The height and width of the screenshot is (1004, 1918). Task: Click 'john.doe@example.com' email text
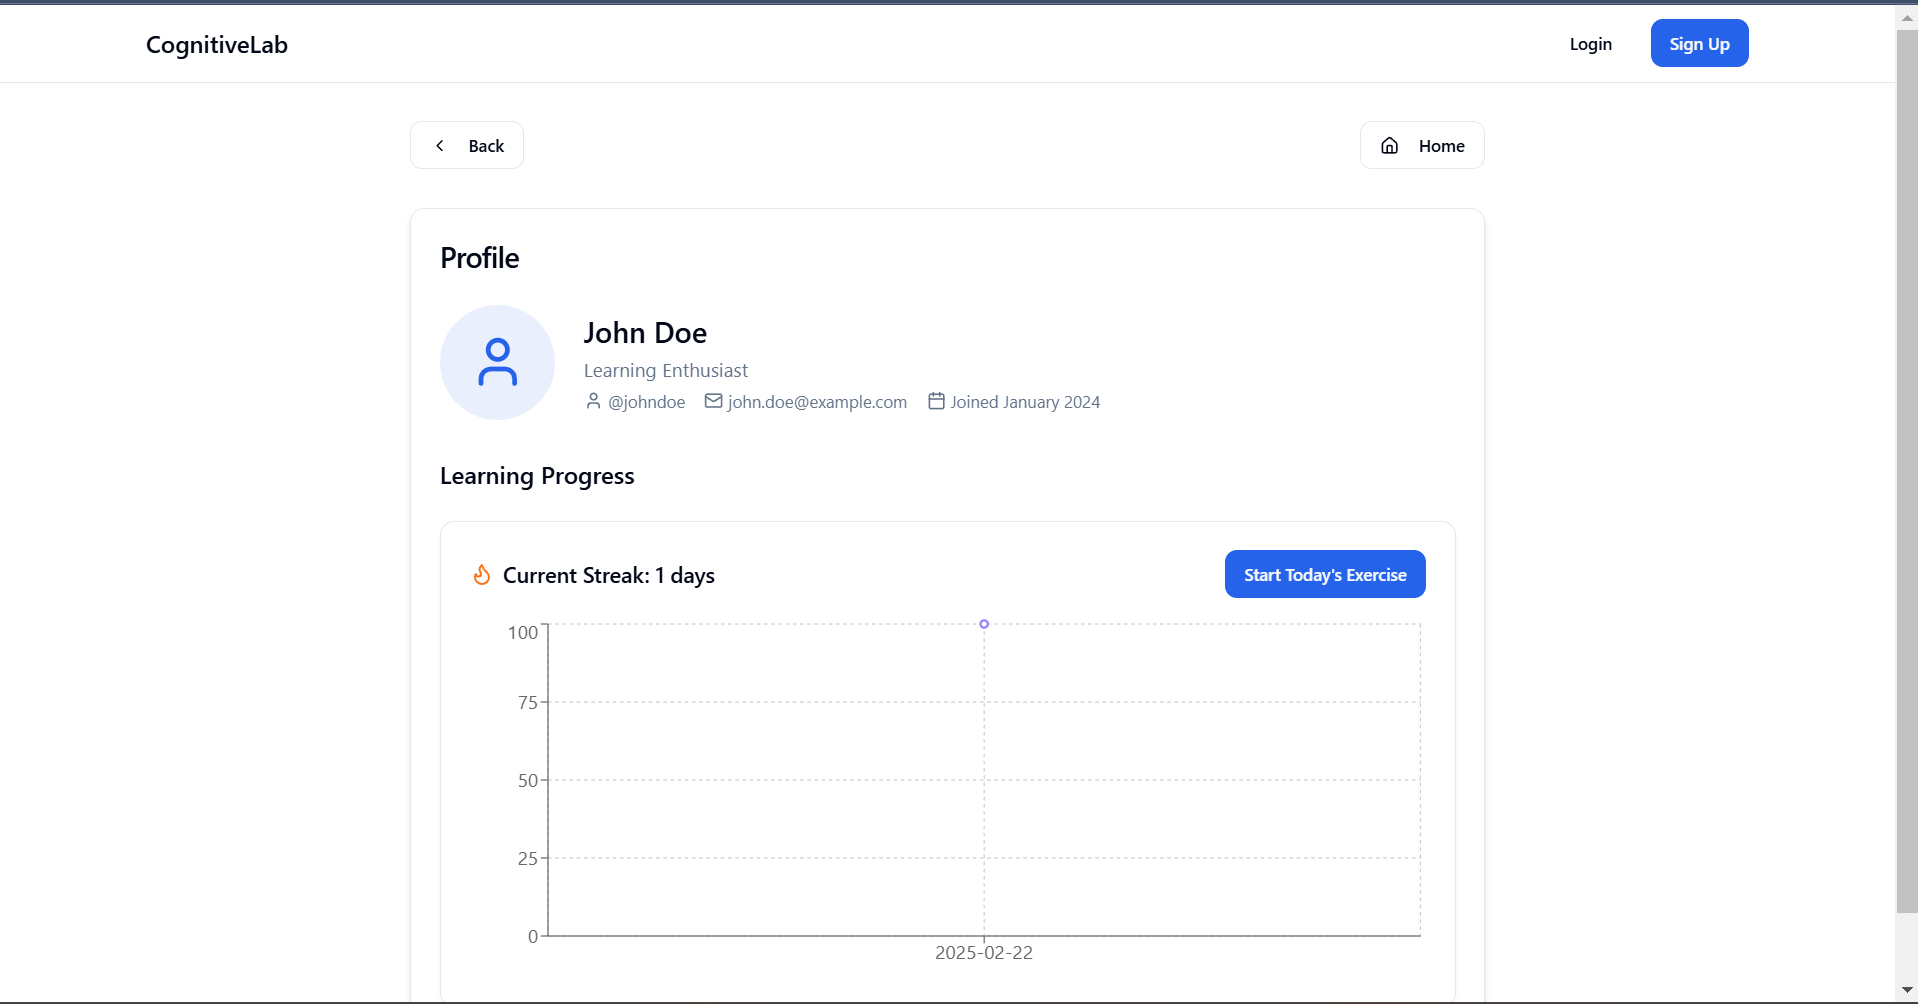click(x=817, y=402)
